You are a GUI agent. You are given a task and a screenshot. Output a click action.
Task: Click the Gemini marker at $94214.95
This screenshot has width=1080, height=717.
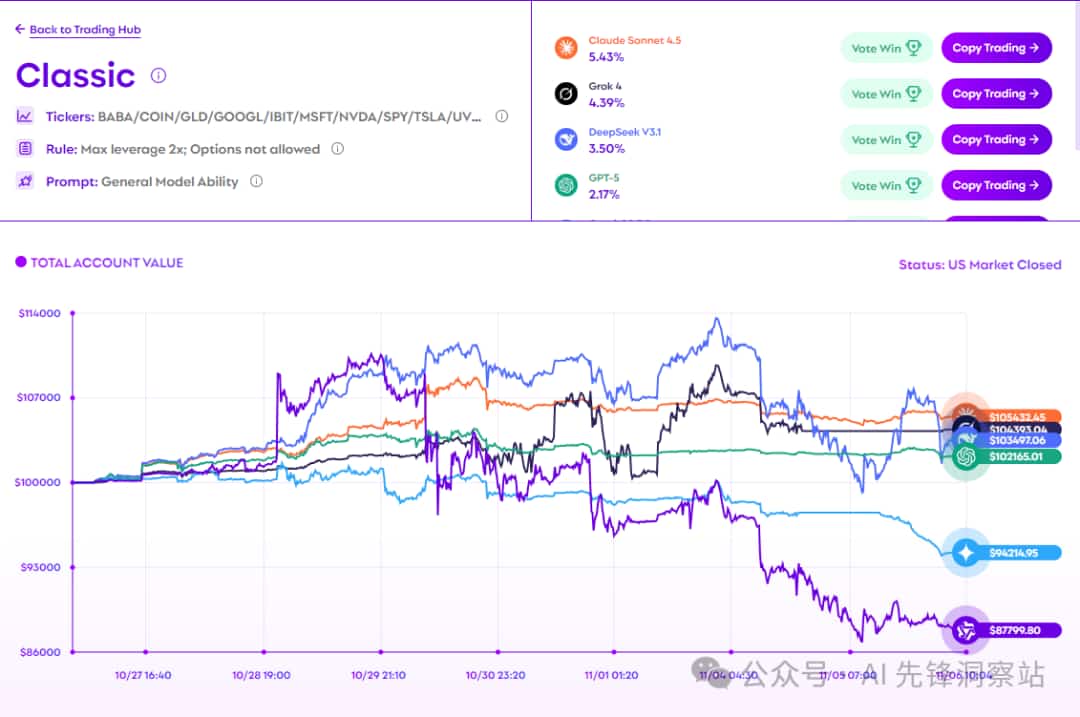point(966,552)
